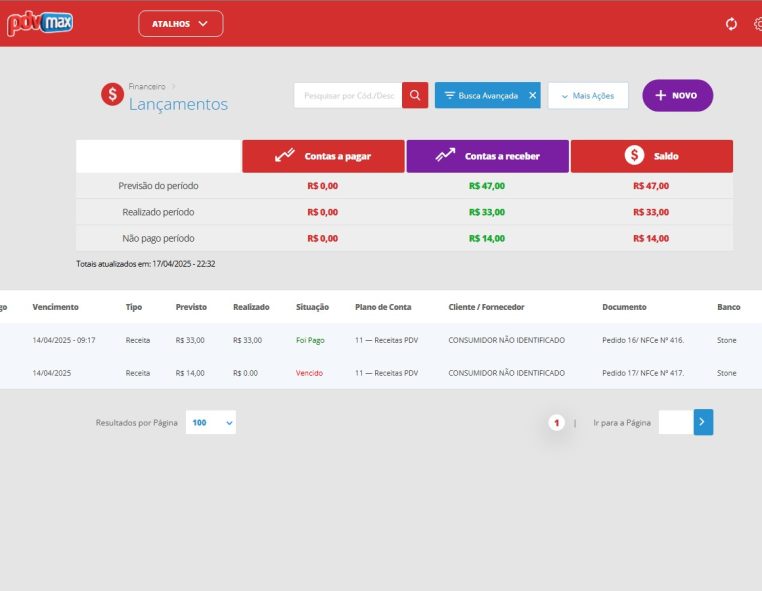Click the purple Novo button
The image size is (762, 591).
[677, 95]
